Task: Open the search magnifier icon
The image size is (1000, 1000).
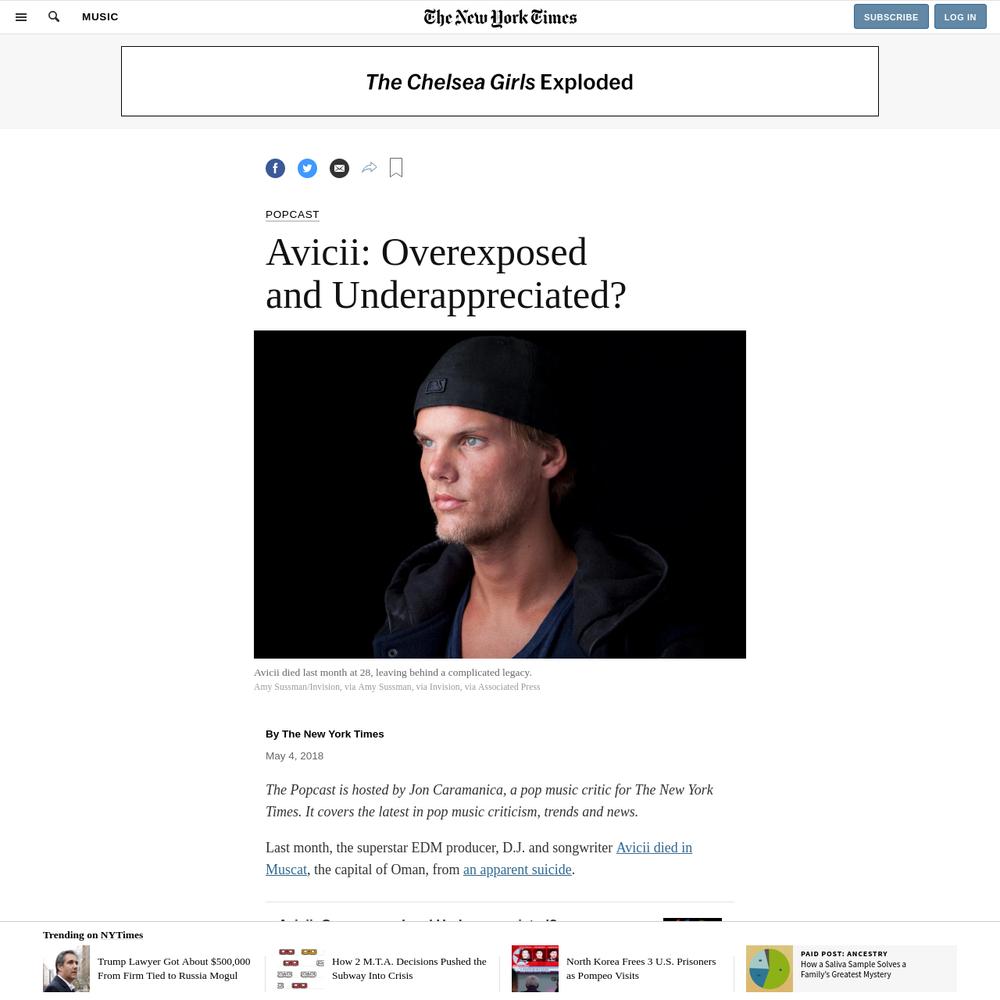Action: pyautogui.click(x=54, y=17)
